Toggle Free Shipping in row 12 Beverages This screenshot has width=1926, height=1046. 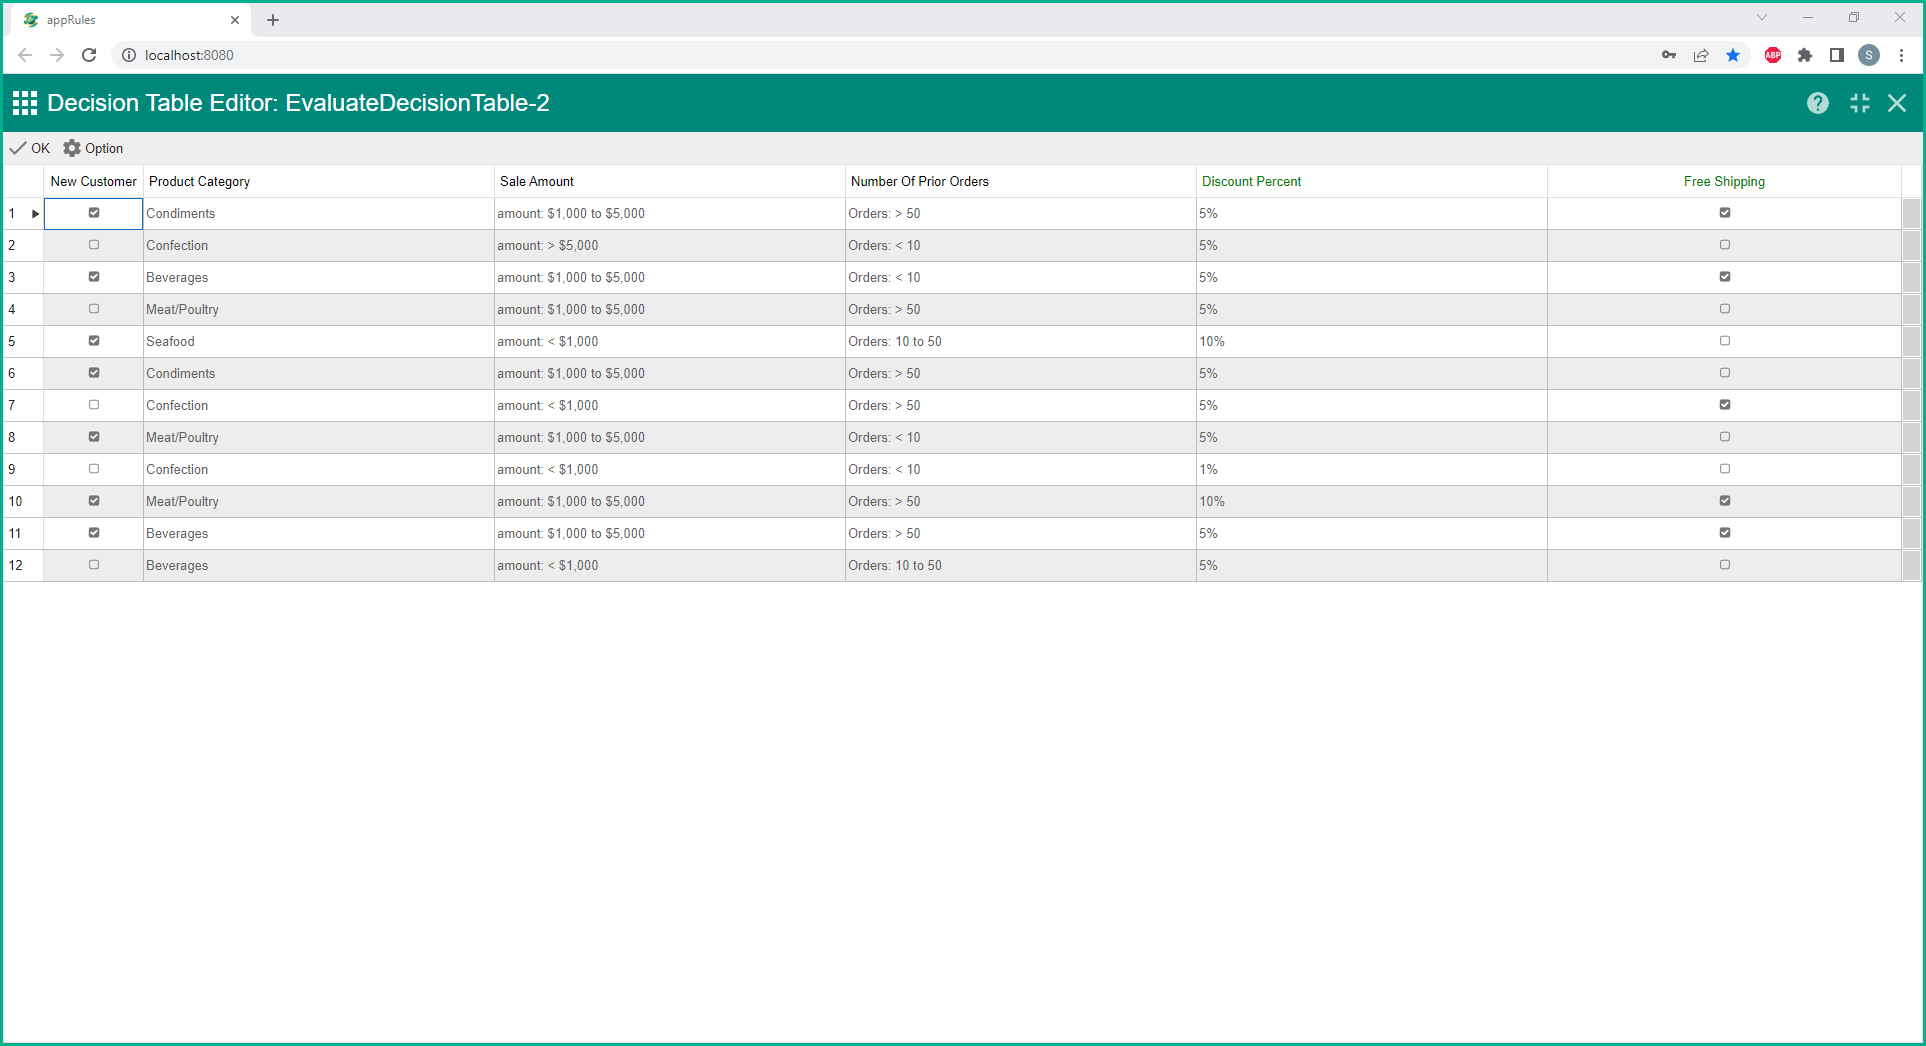pyautogui.click(x=1725, y=565)
